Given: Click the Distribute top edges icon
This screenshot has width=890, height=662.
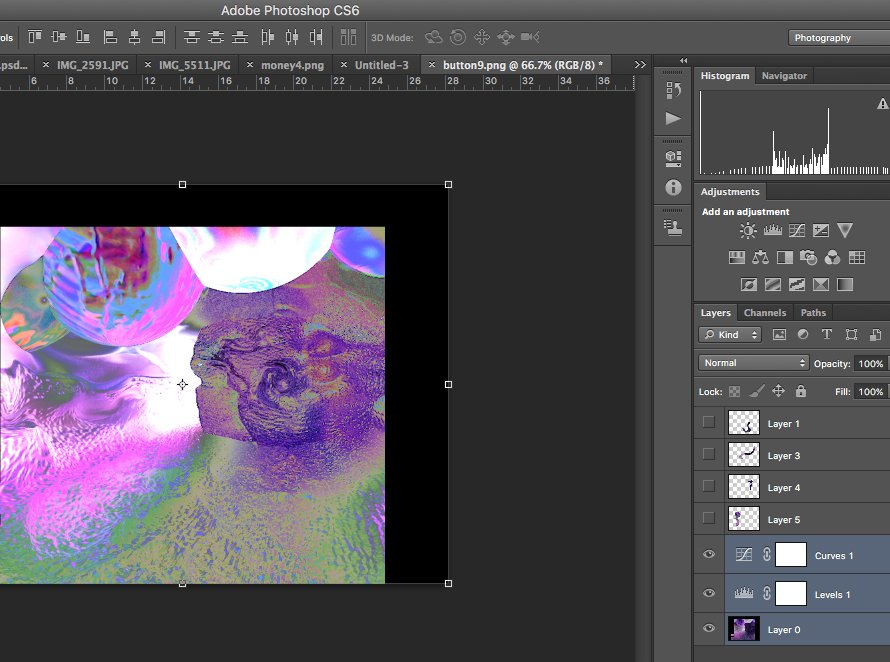Looking at the screenshot, I should pyautogui.click(x=192, y=37).
